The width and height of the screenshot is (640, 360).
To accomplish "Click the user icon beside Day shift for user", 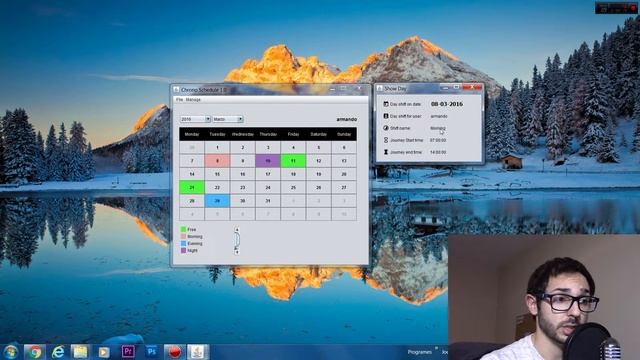I will [386, 116].
